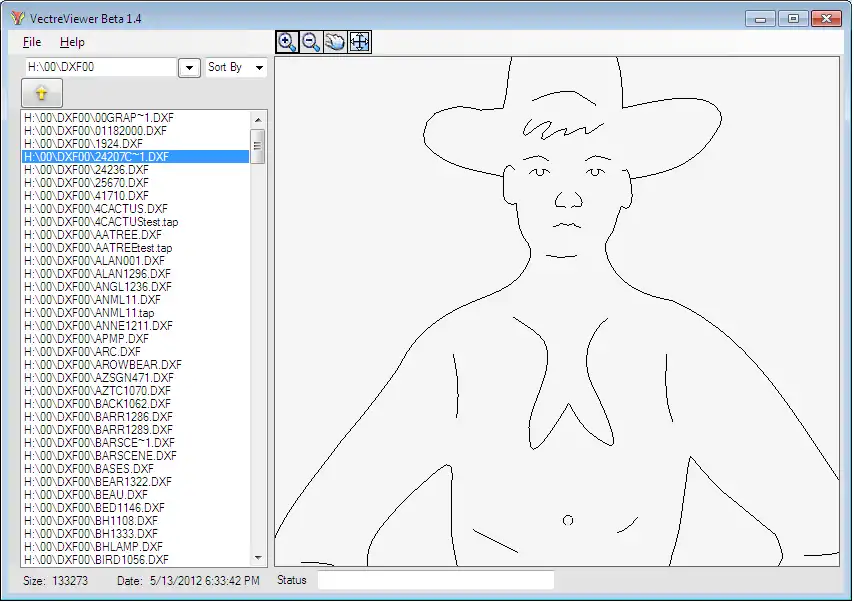Click the file list scroll down arrow

pyautogui.click(x=258, y=558)
